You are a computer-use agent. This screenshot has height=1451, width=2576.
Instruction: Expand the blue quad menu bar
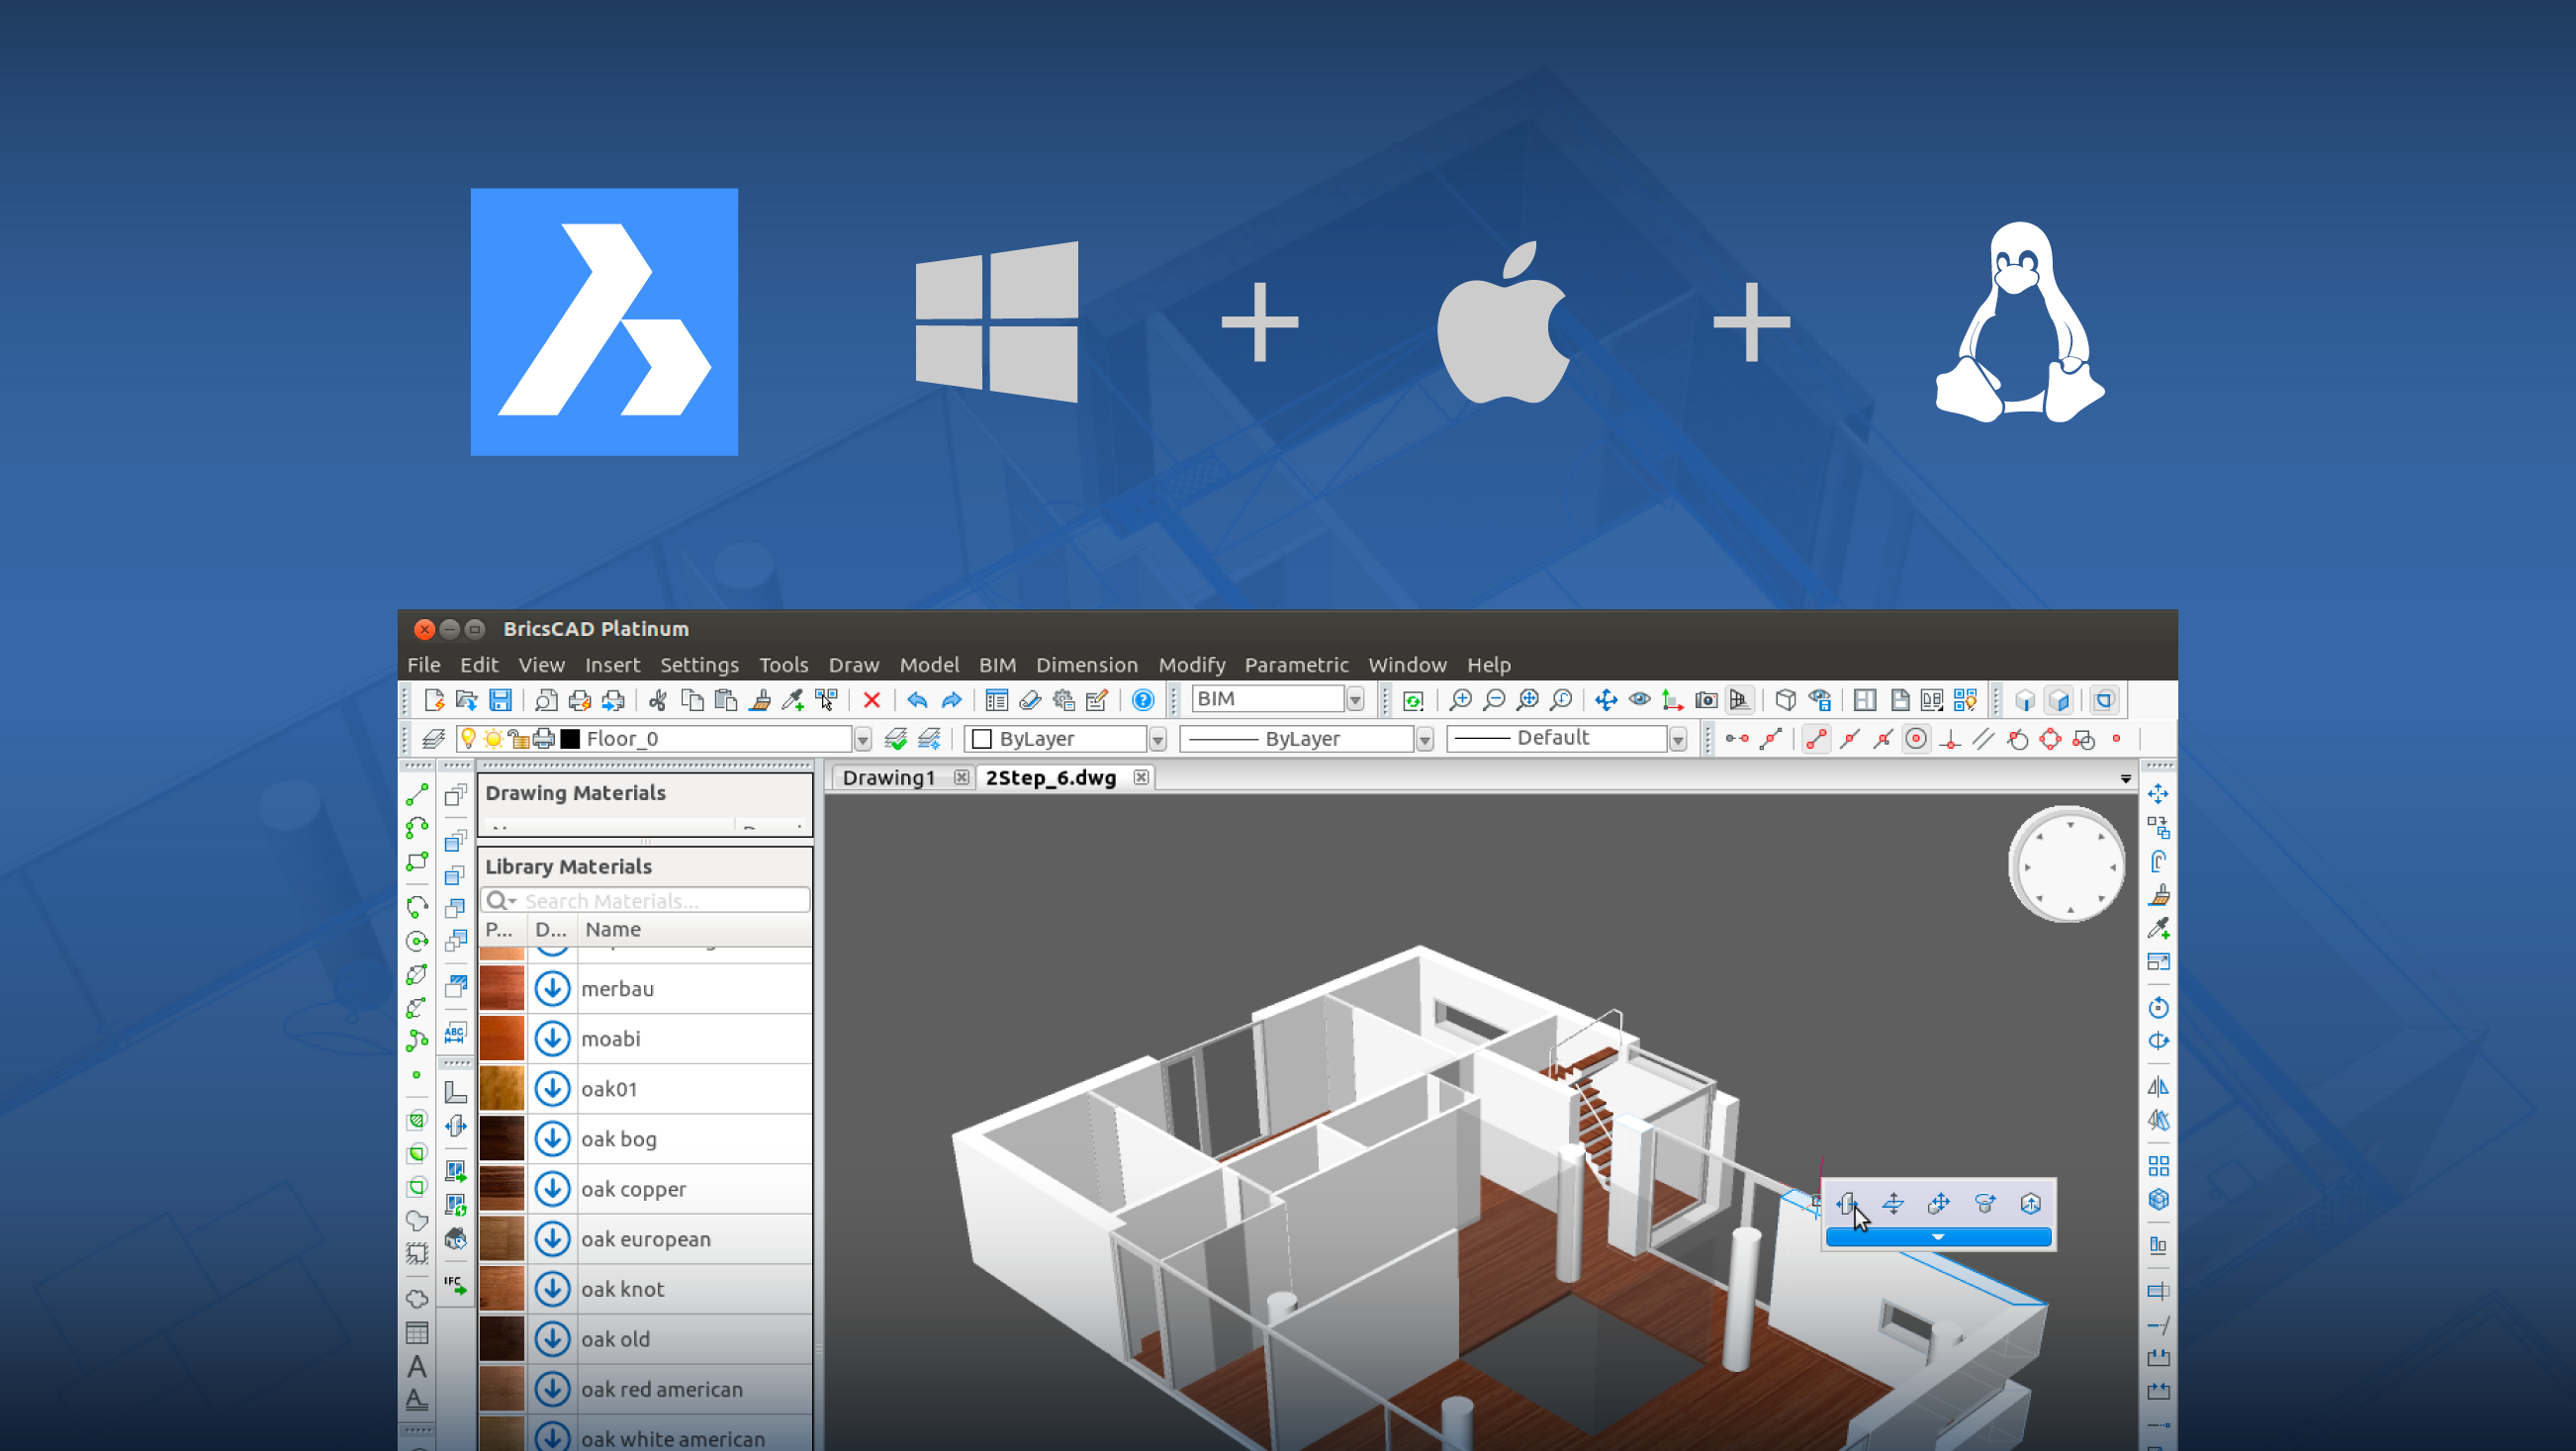[x=1938, y=1237]
